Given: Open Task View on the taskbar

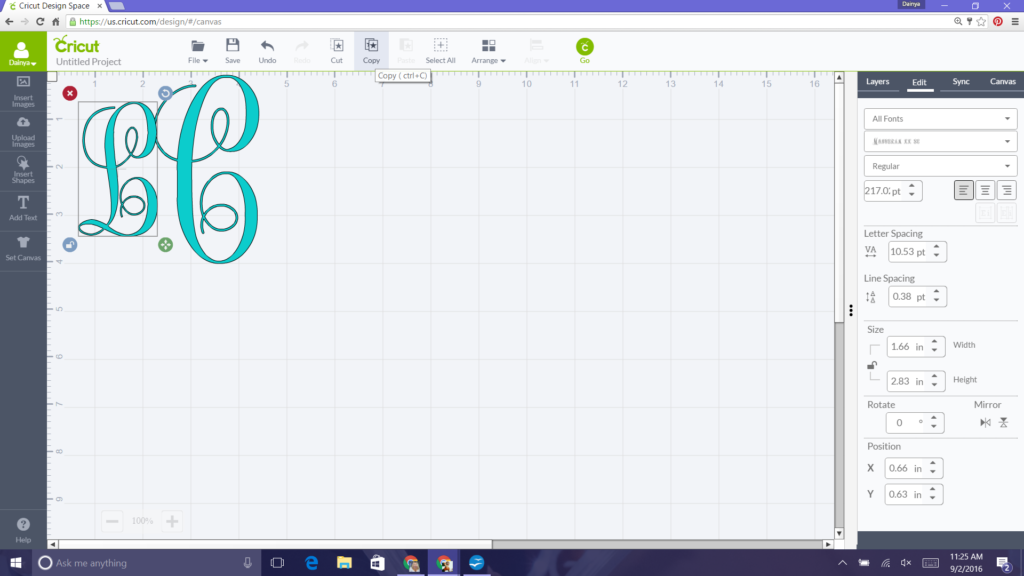Looking at the screenshot, I should [277, 563].
